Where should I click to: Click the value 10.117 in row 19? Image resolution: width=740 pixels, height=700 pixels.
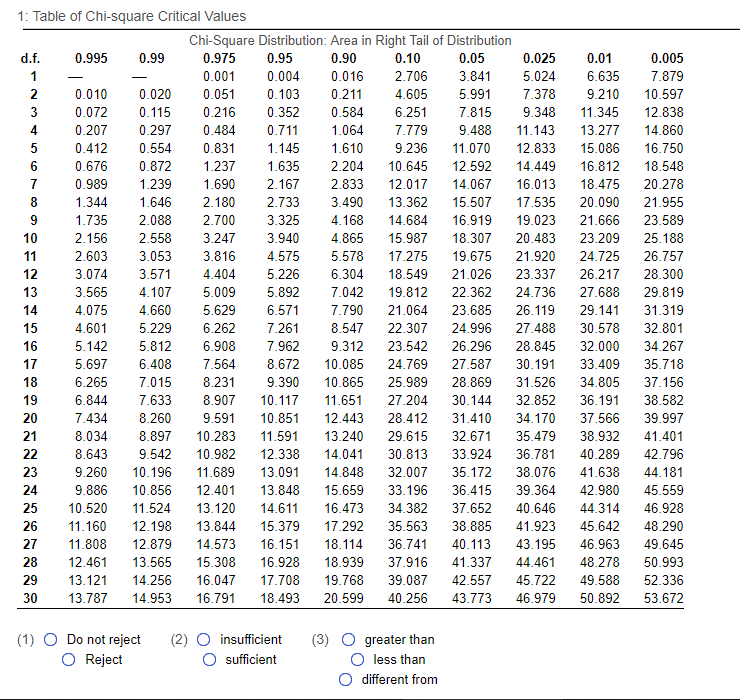click(279, 400)
